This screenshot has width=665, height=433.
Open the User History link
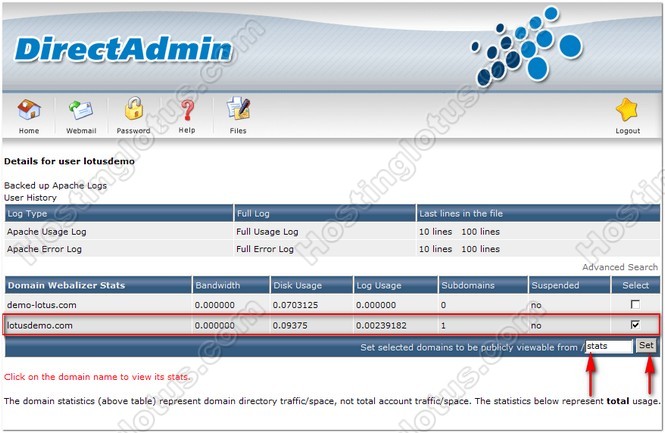point(30,198)
